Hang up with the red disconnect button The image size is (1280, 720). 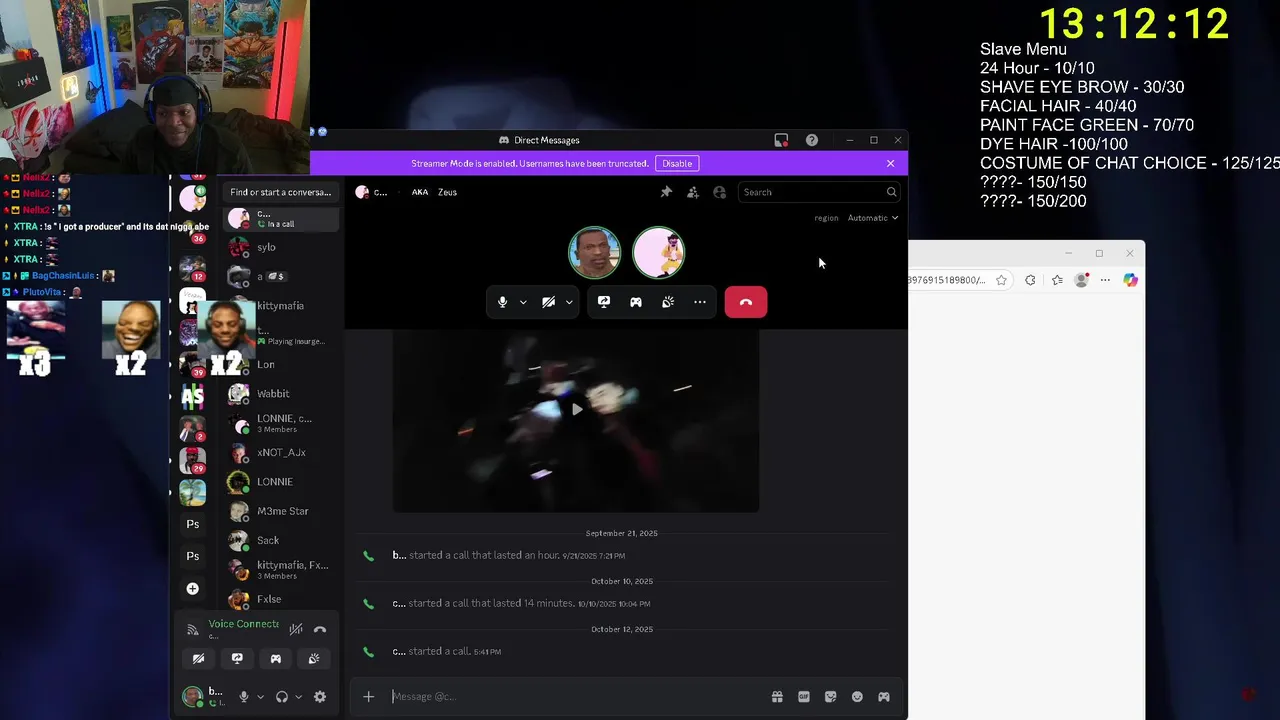(746, 302)
